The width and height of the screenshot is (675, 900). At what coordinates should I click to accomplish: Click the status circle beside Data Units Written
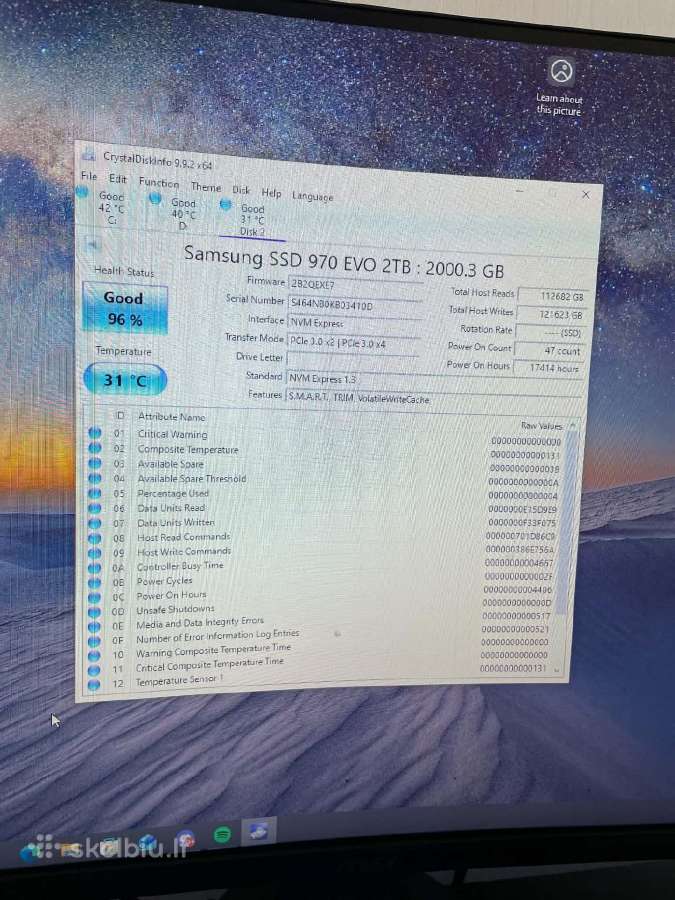[95, 523]
